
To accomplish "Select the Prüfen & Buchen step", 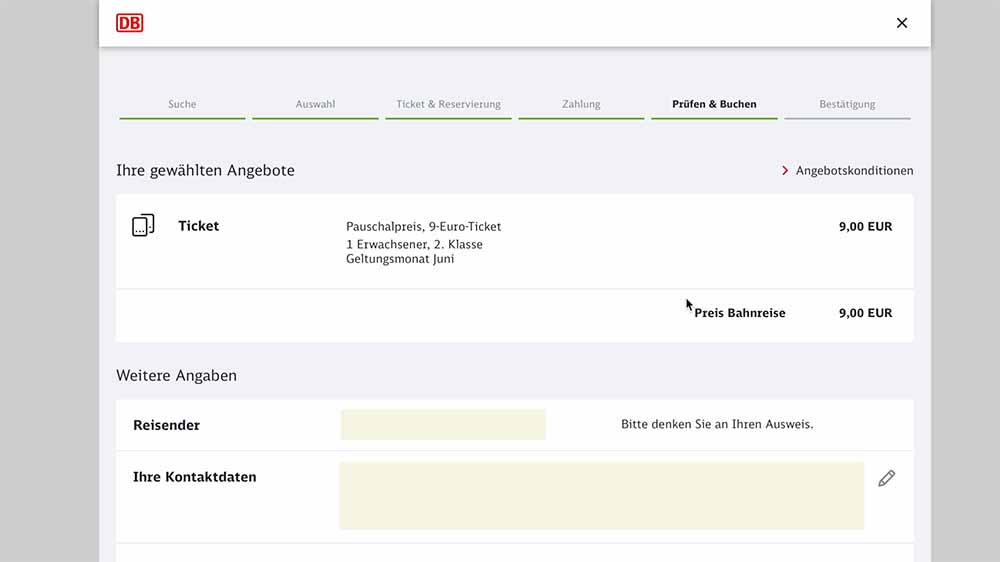I will tap(714, 104).
